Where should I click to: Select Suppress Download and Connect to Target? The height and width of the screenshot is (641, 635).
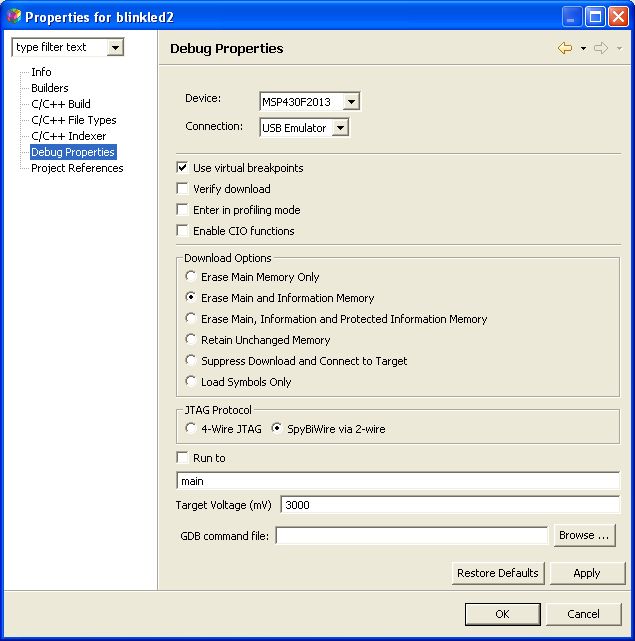point(191,361)
